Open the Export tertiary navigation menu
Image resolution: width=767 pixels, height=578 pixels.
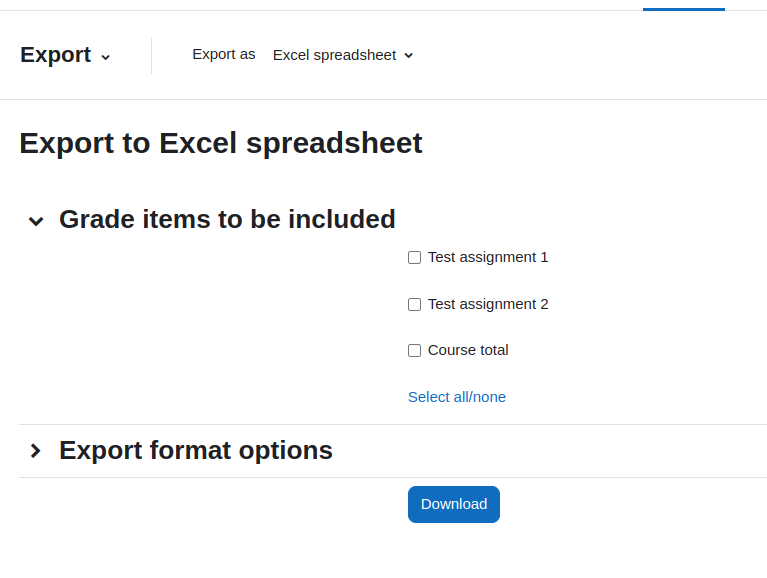65,55
